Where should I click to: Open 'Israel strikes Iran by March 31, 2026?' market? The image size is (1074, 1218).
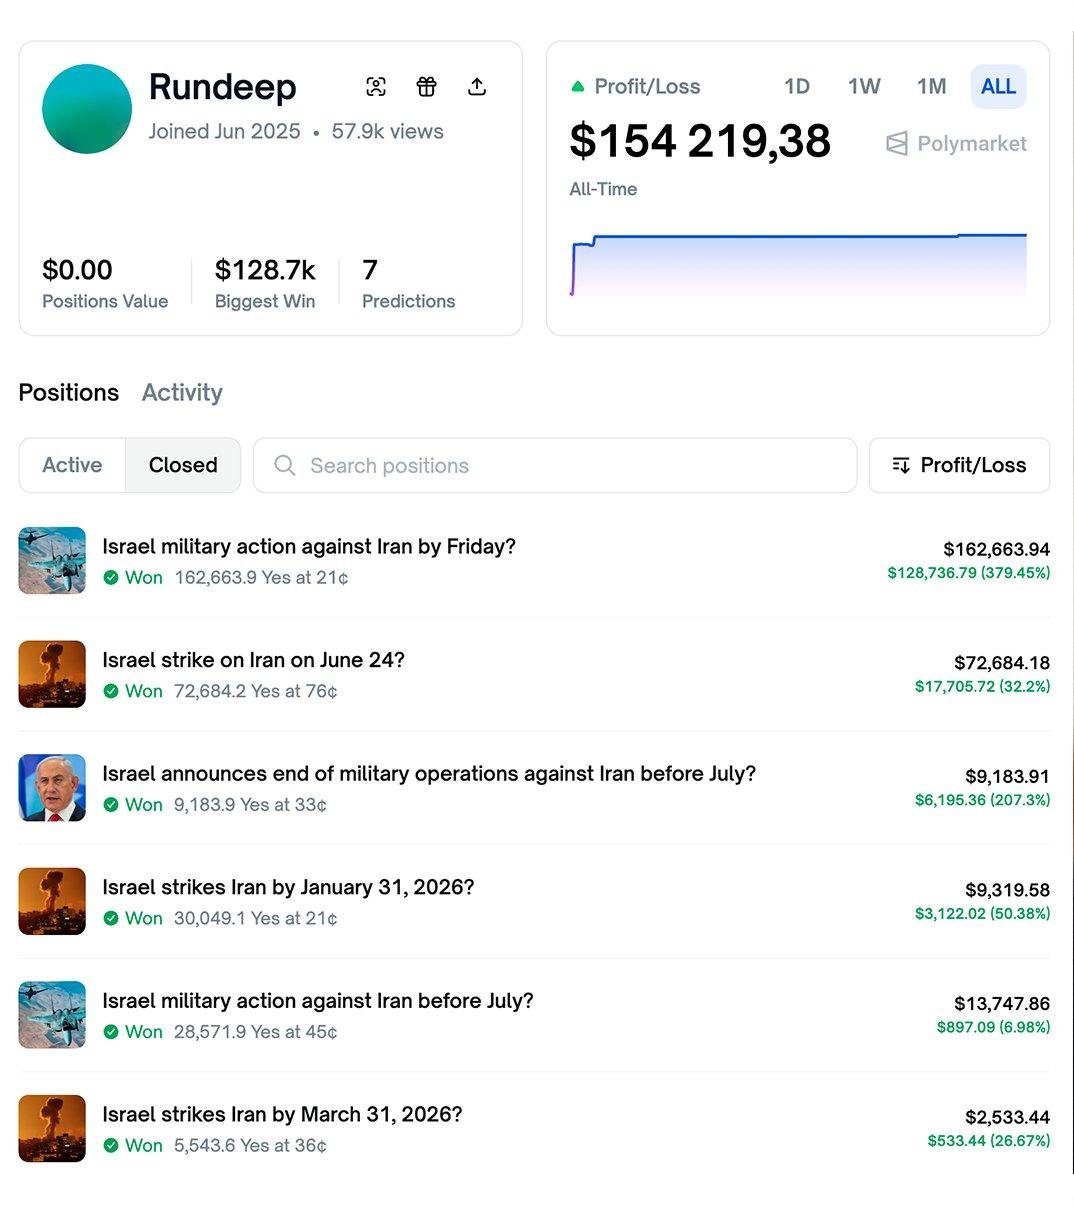point(282,1115)
